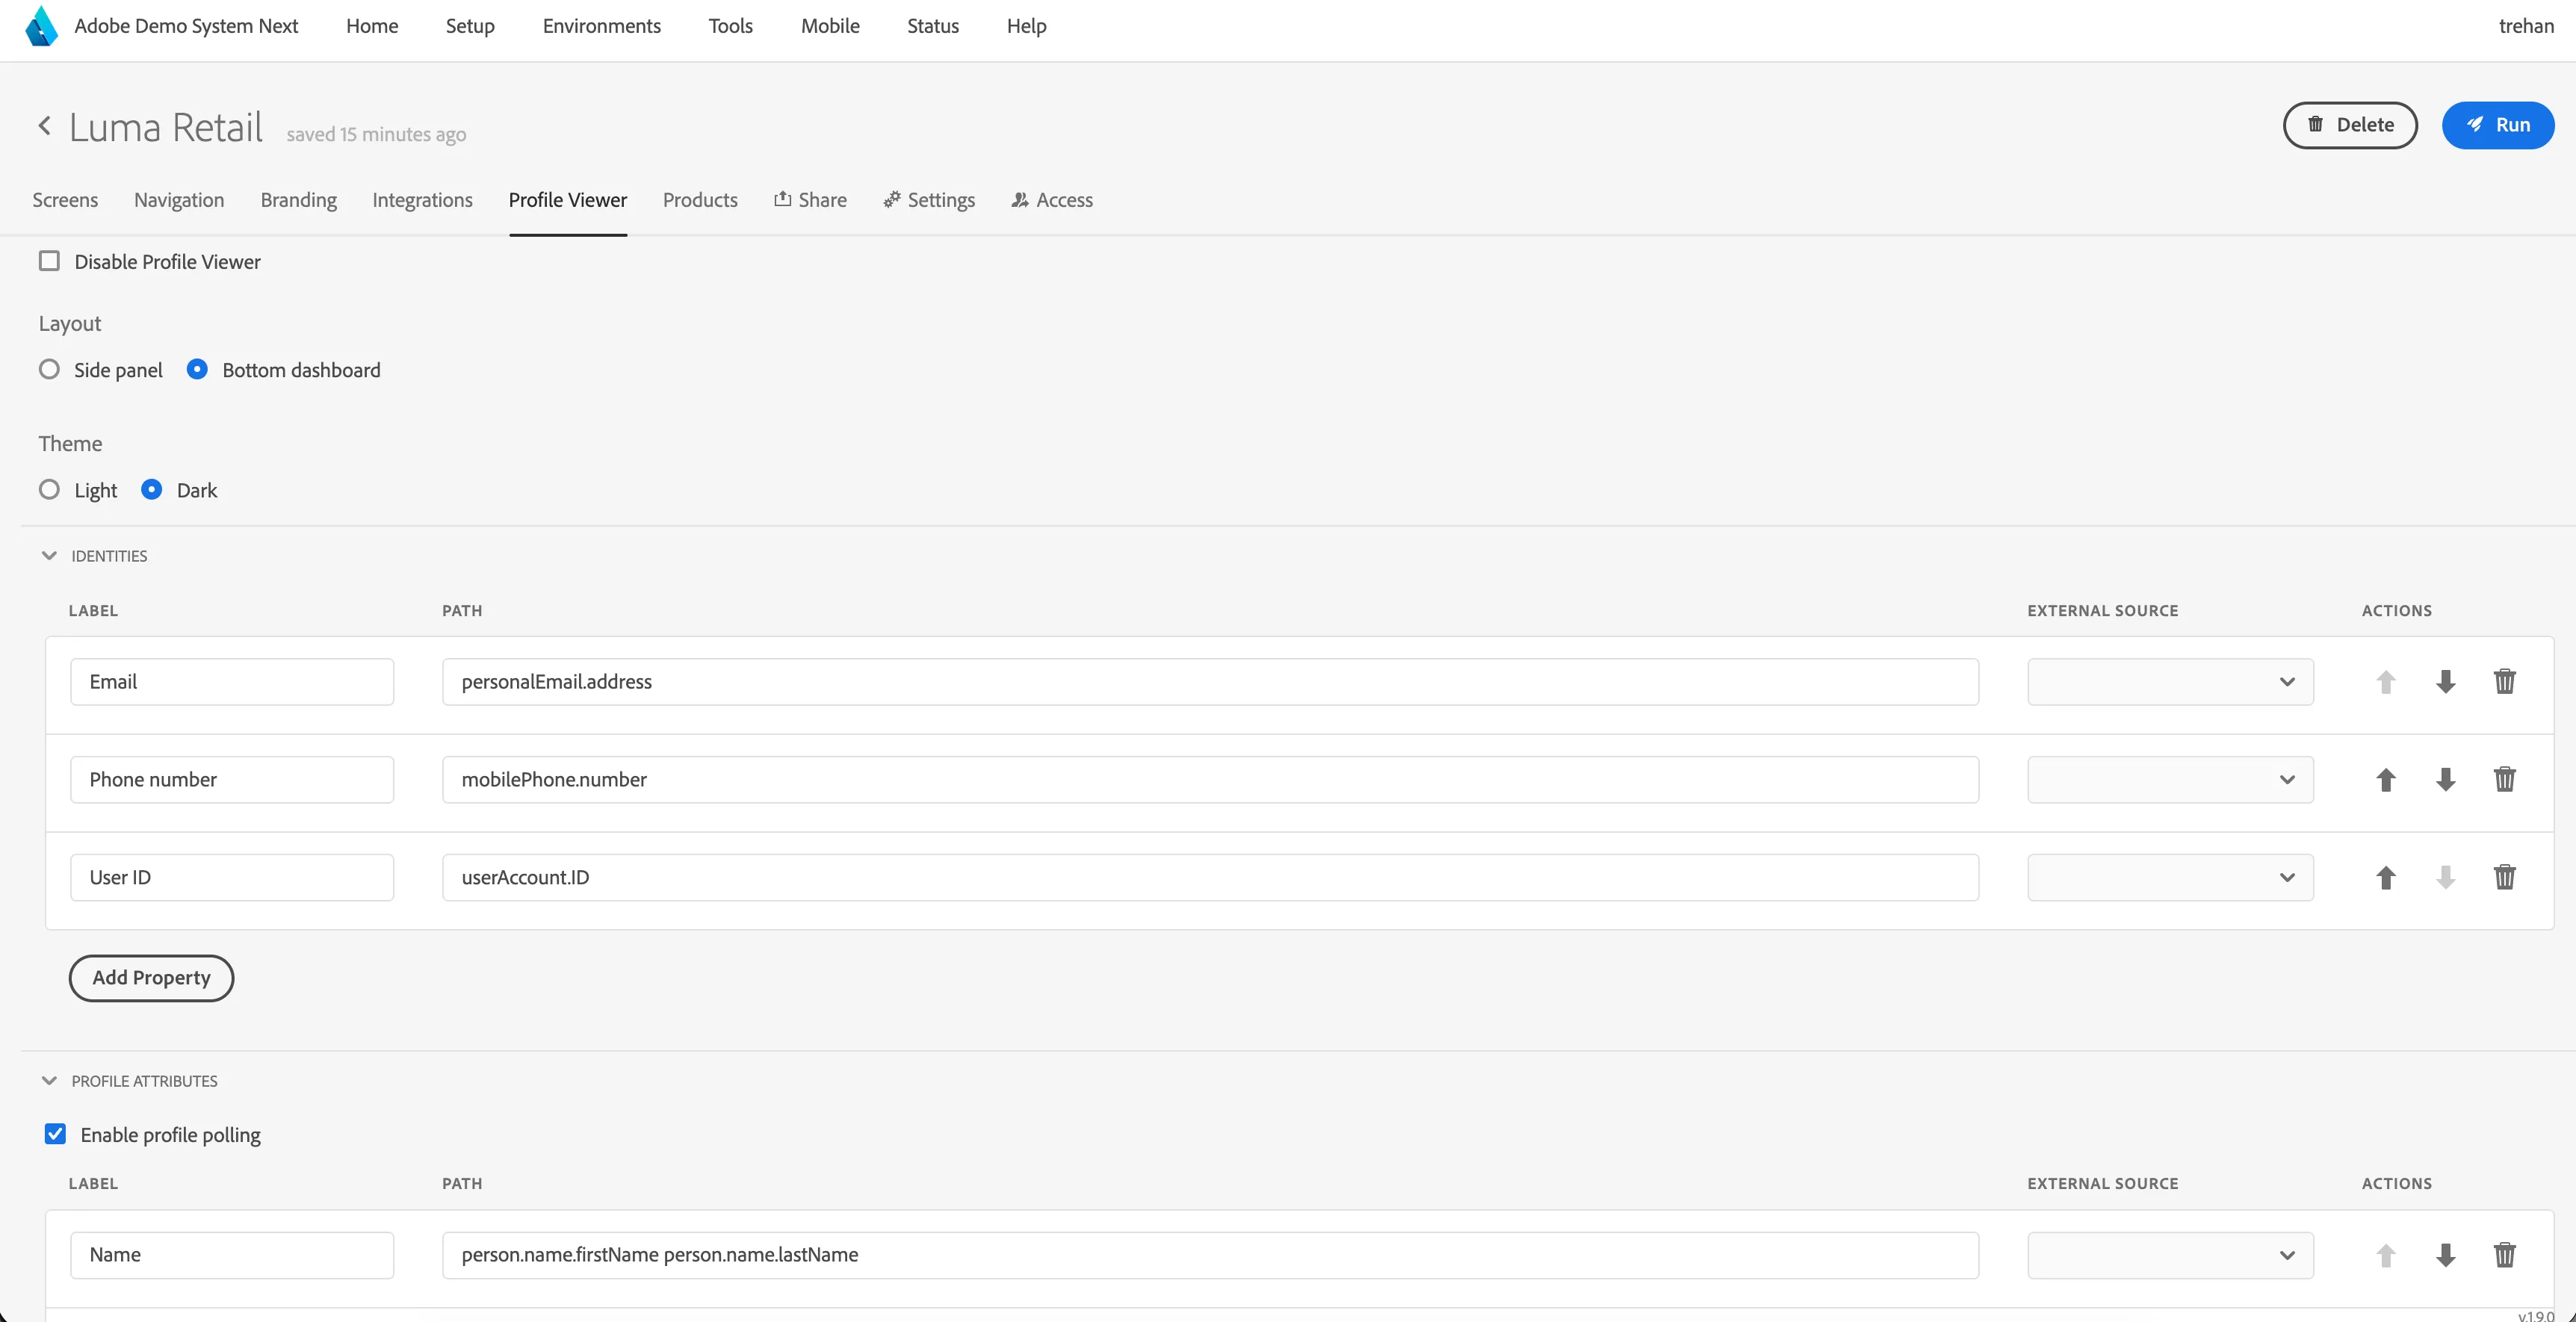Switch to the Screens tab
Viewport: 2576px width, 1322px height.
65,200
